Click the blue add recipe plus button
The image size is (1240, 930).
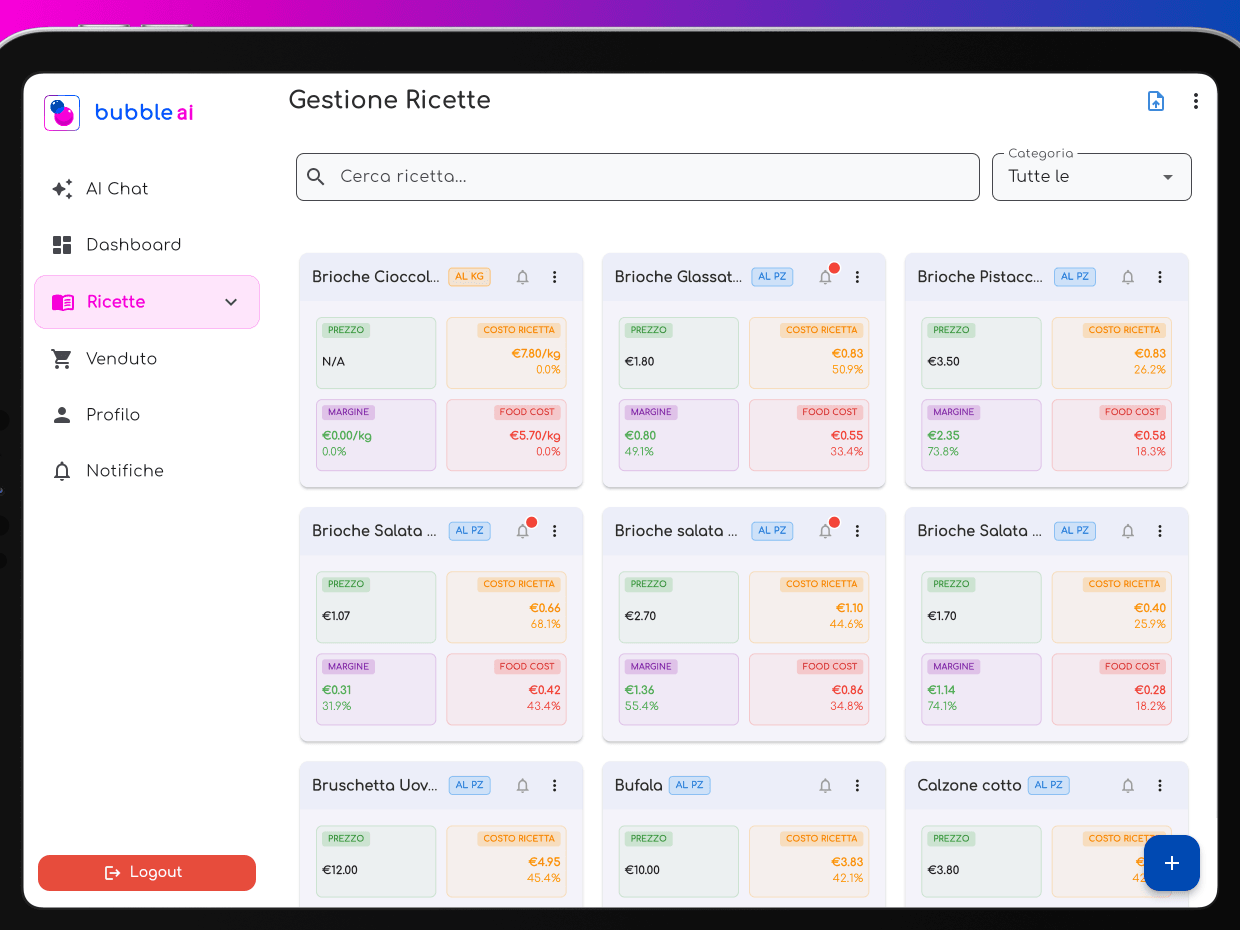(x=1171, y=863)
